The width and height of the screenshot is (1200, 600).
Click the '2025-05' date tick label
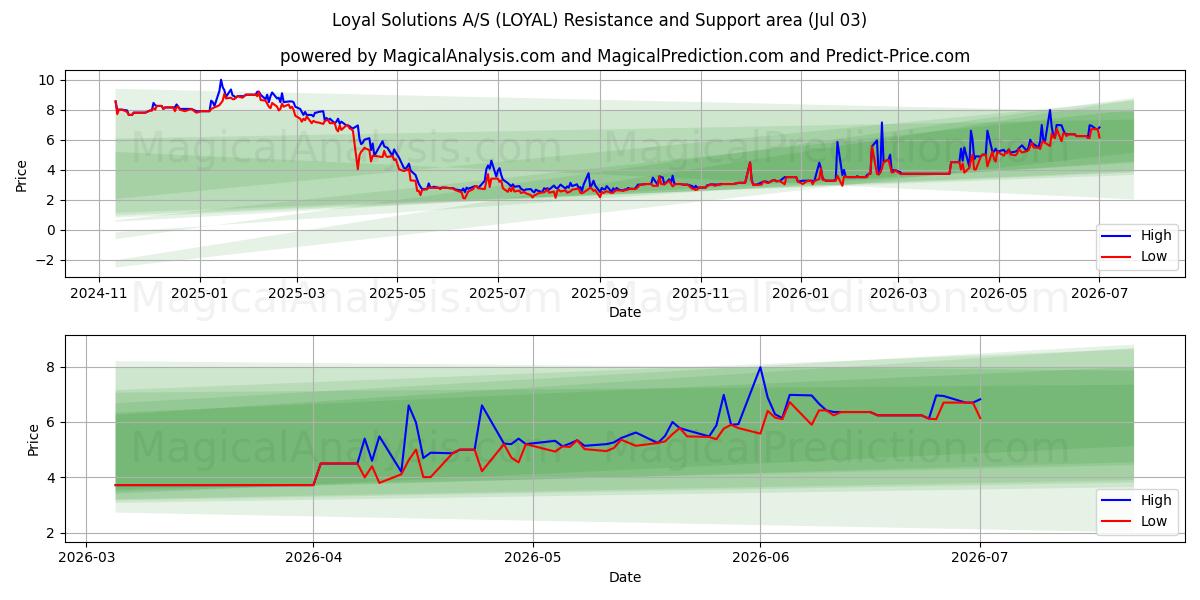397,293
